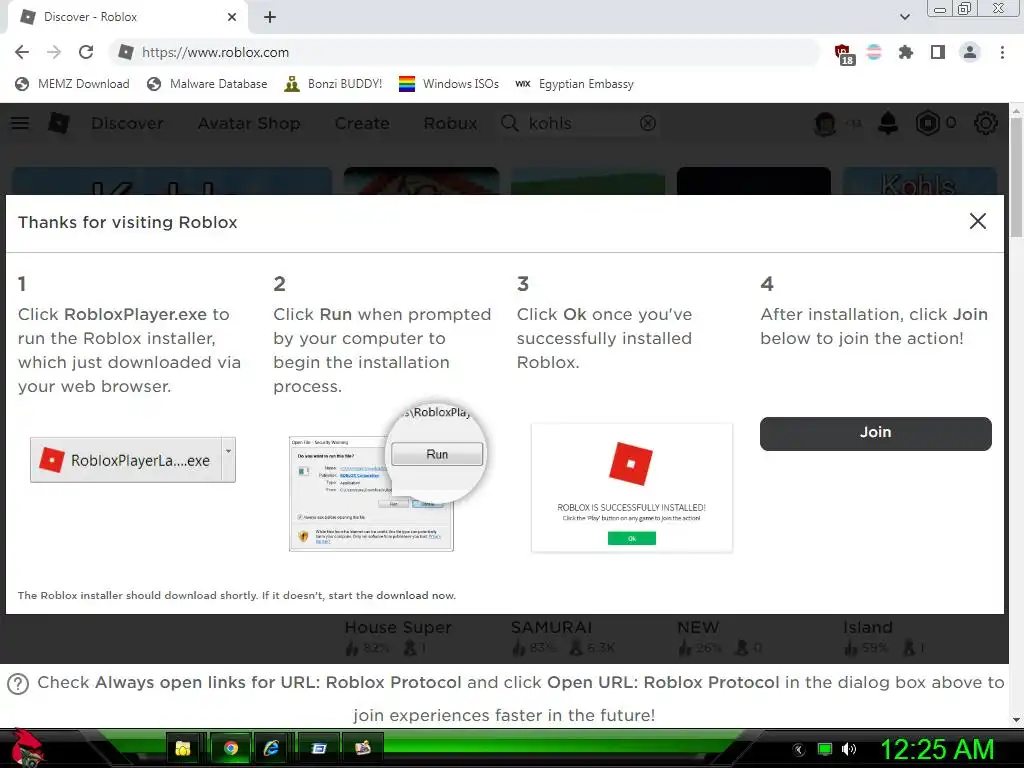Open the Malware Database bookmark
The height and width of the screenshot is (768, 1024).
pos(207,84)
